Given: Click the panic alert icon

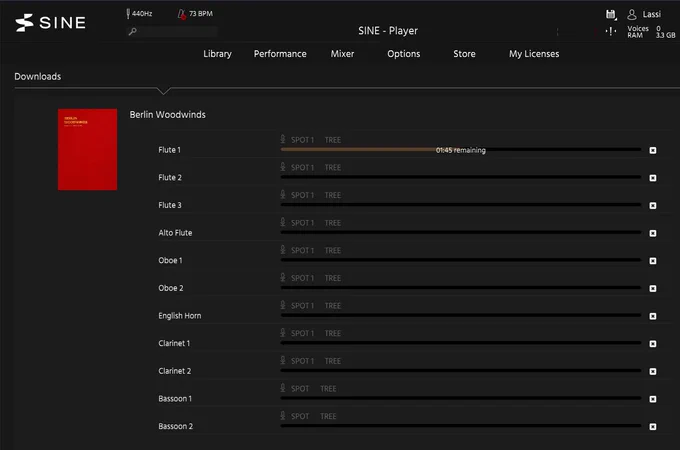Looking at the screenshot, I should pyautogui.click(x=611, y=31).
